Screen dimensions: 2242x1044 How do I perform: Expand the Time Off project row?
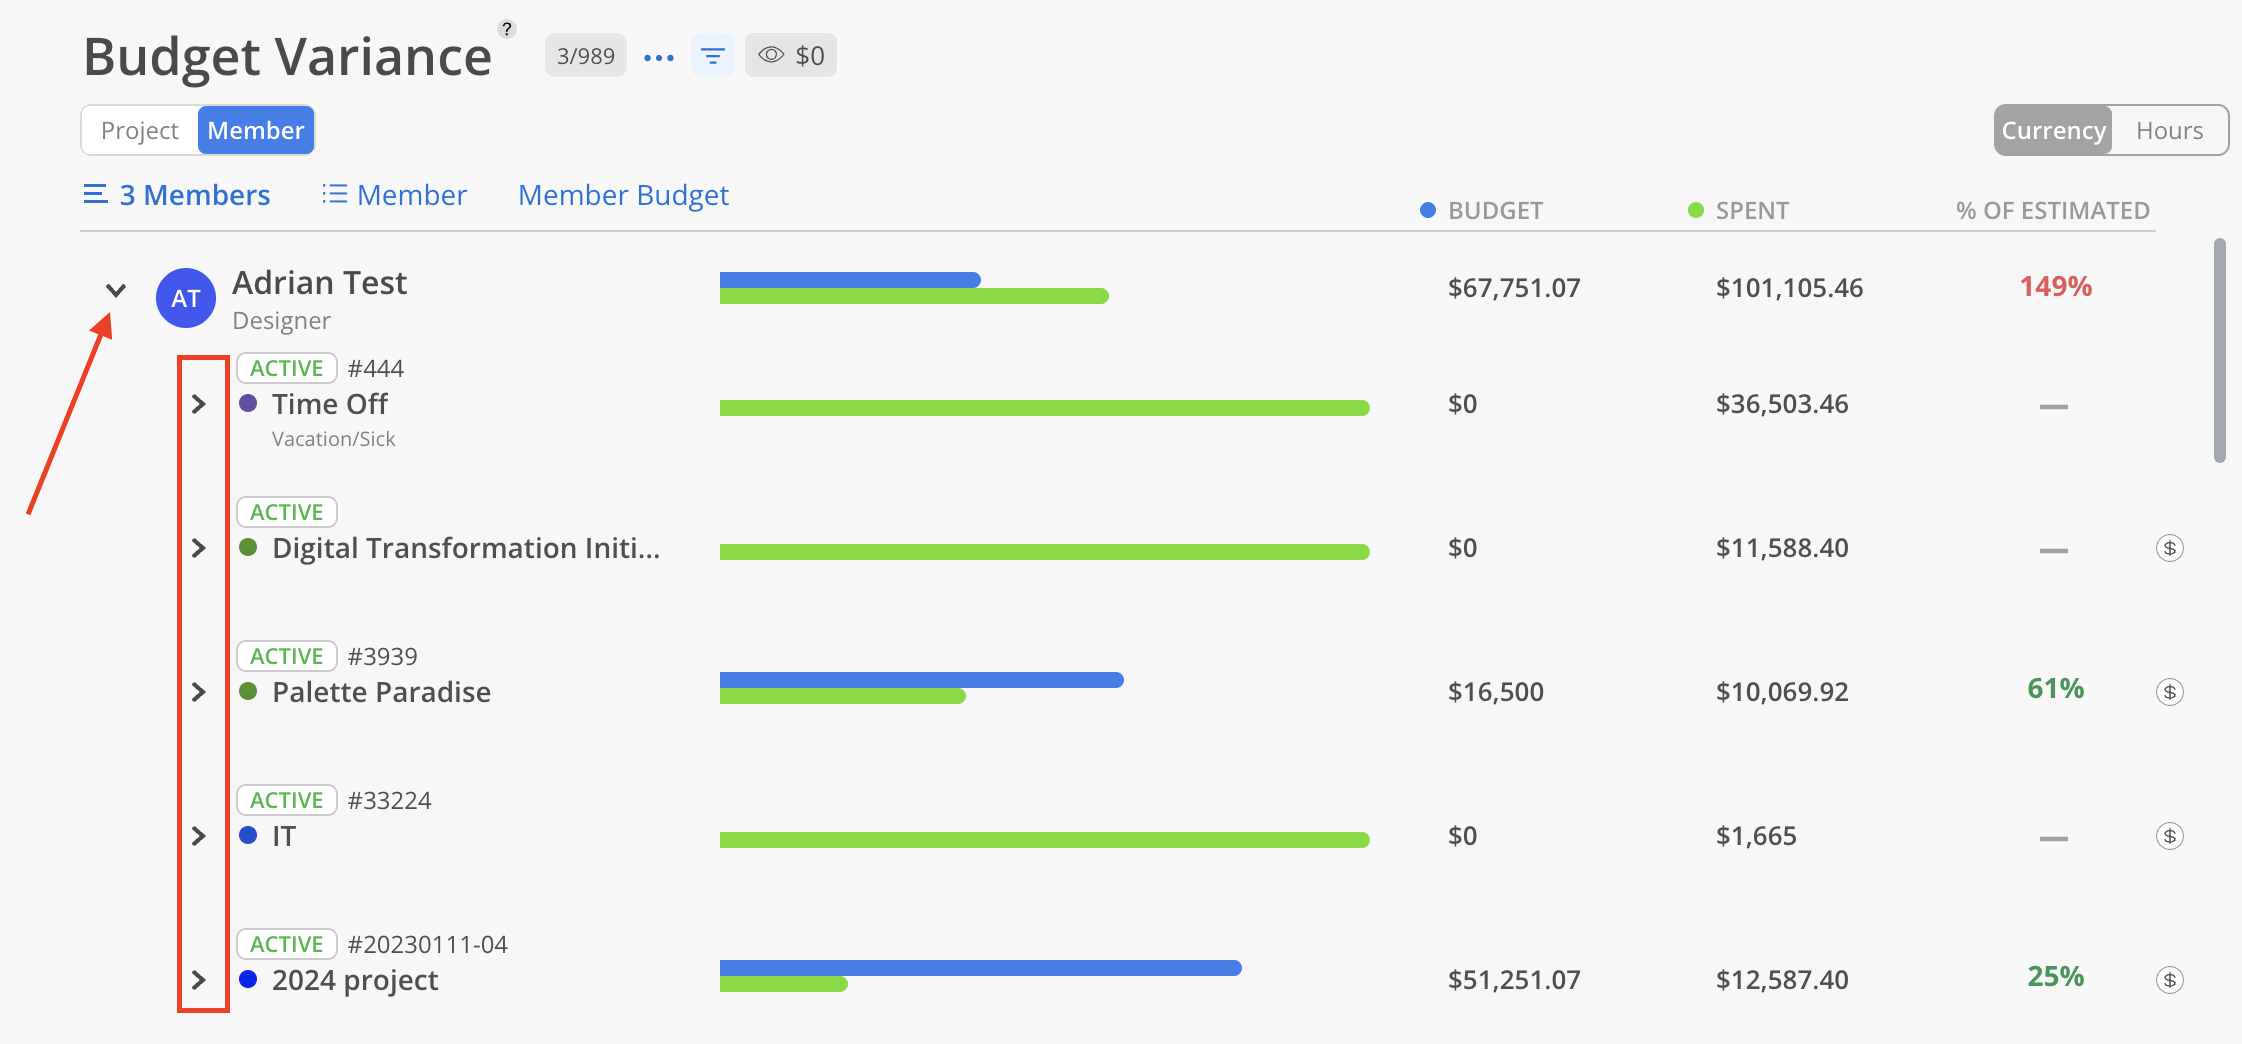coord(199,404)
